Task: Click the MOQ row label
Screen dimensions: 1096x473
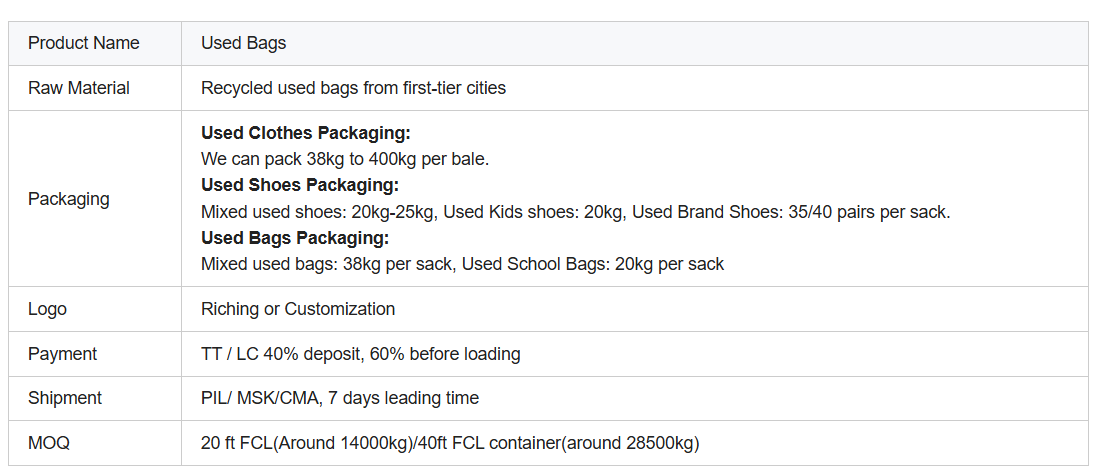Action: (49, 443)
